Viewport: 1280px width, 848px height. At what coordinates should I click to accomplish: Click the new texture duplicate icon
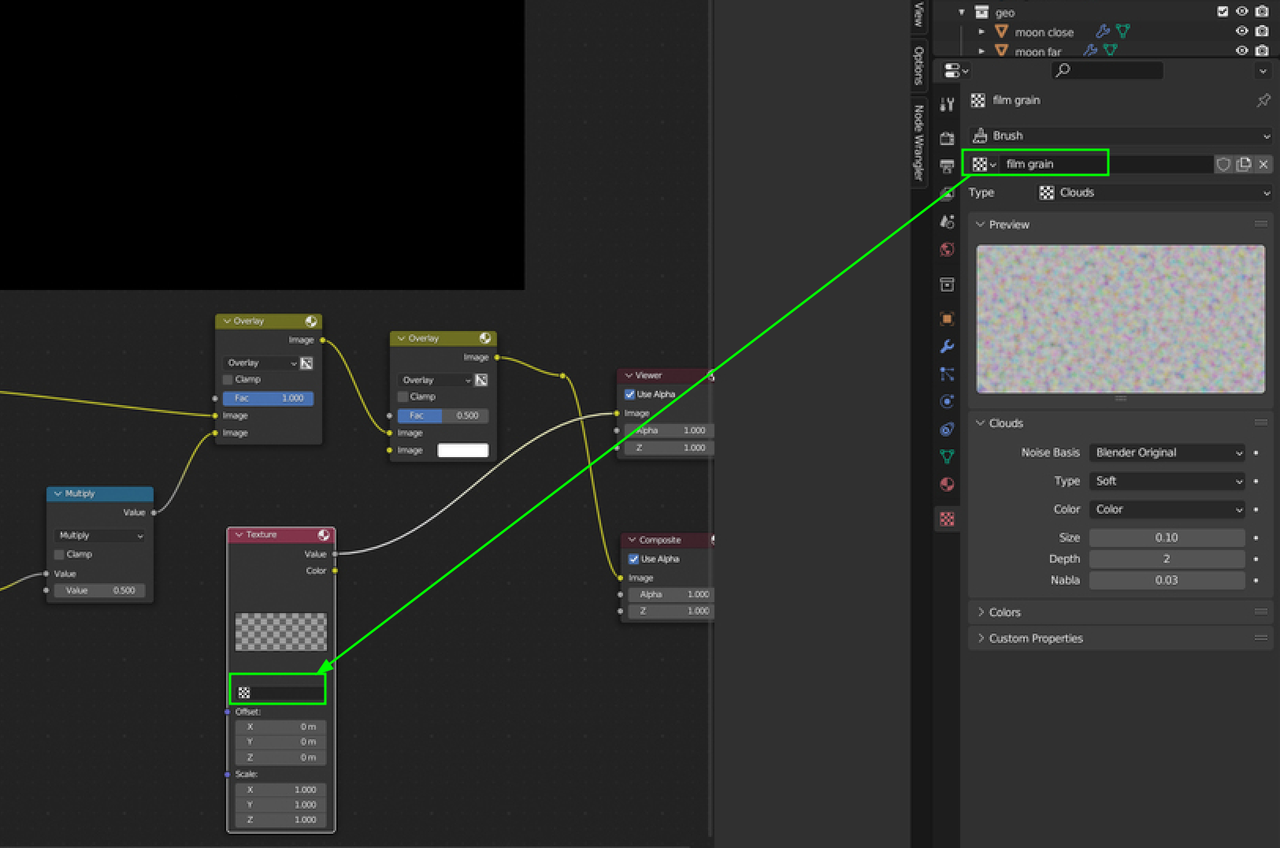tap(1243, 164)
